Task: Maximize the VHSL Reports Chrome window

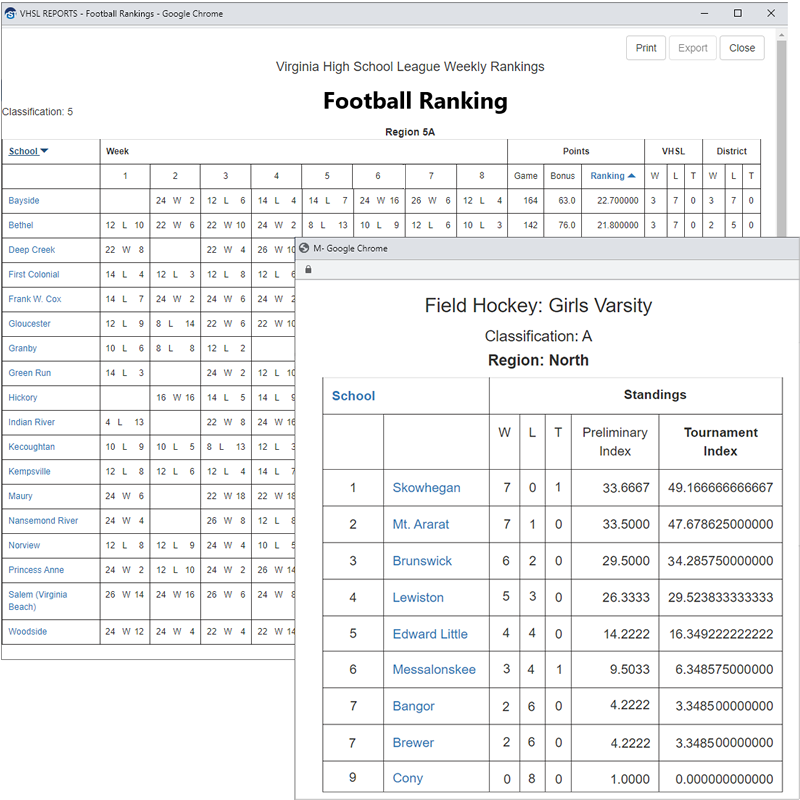Action: coord(738,13)
